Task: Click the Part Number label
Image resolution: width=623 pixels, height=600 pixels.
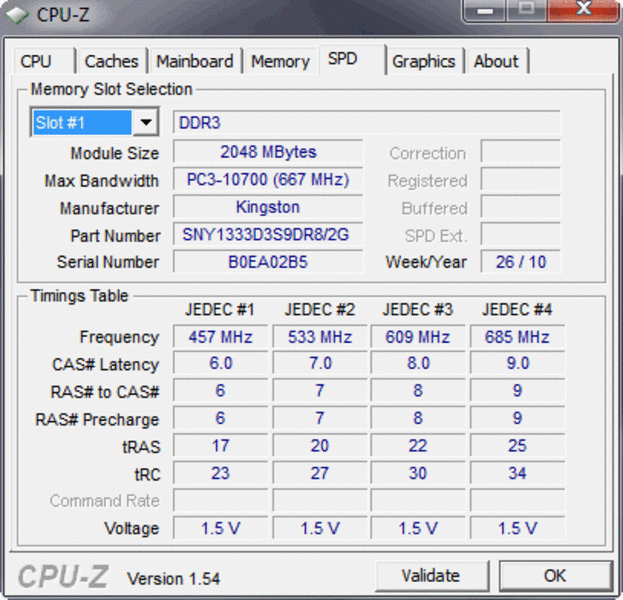Action: click(116, 236)
